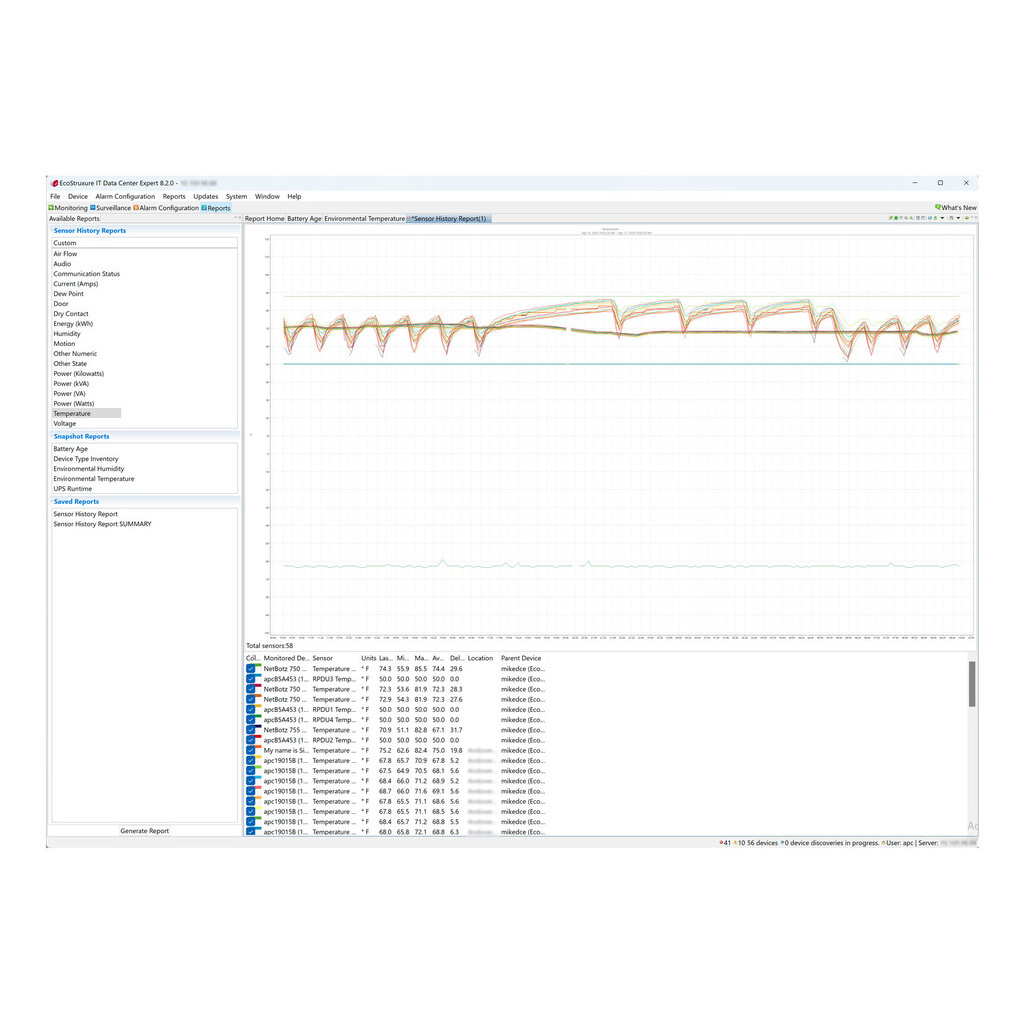Viewport: 1024px width, 1024px height.
Task: Uncheck the RPDU4 Temp sensor row
Action: pos(251,720)
